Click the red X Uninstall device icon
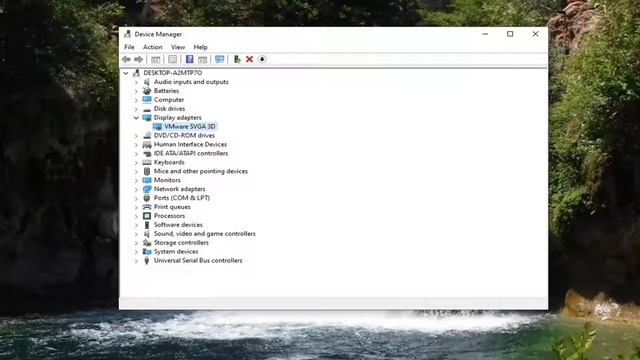 [x=249, y=60]
